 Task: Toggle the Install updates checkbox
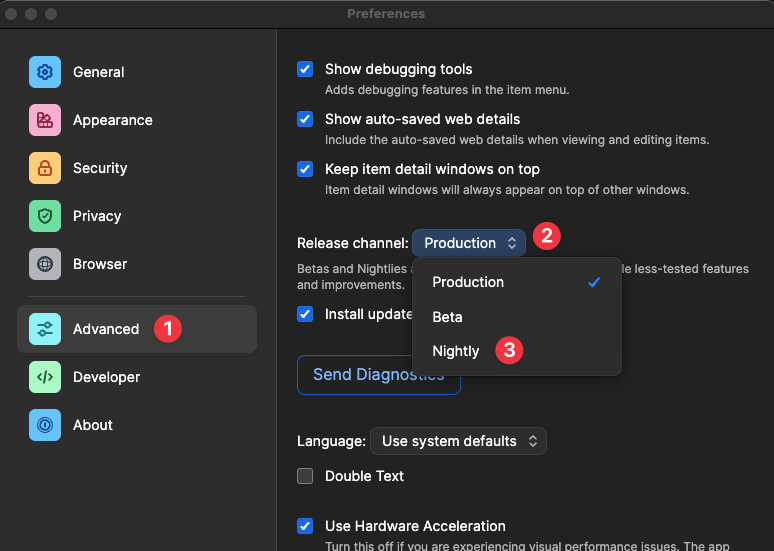(x=305, y=314)
